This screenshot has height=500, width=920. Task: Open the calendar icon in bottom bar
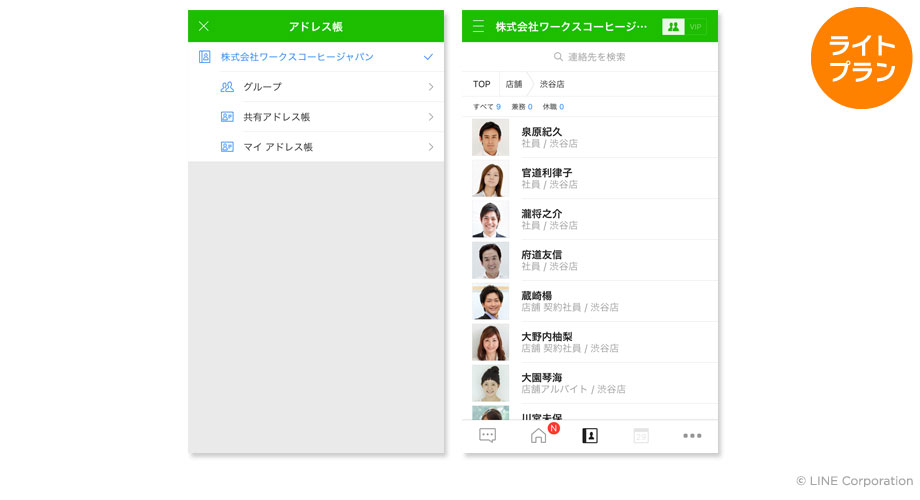point(641,435)
